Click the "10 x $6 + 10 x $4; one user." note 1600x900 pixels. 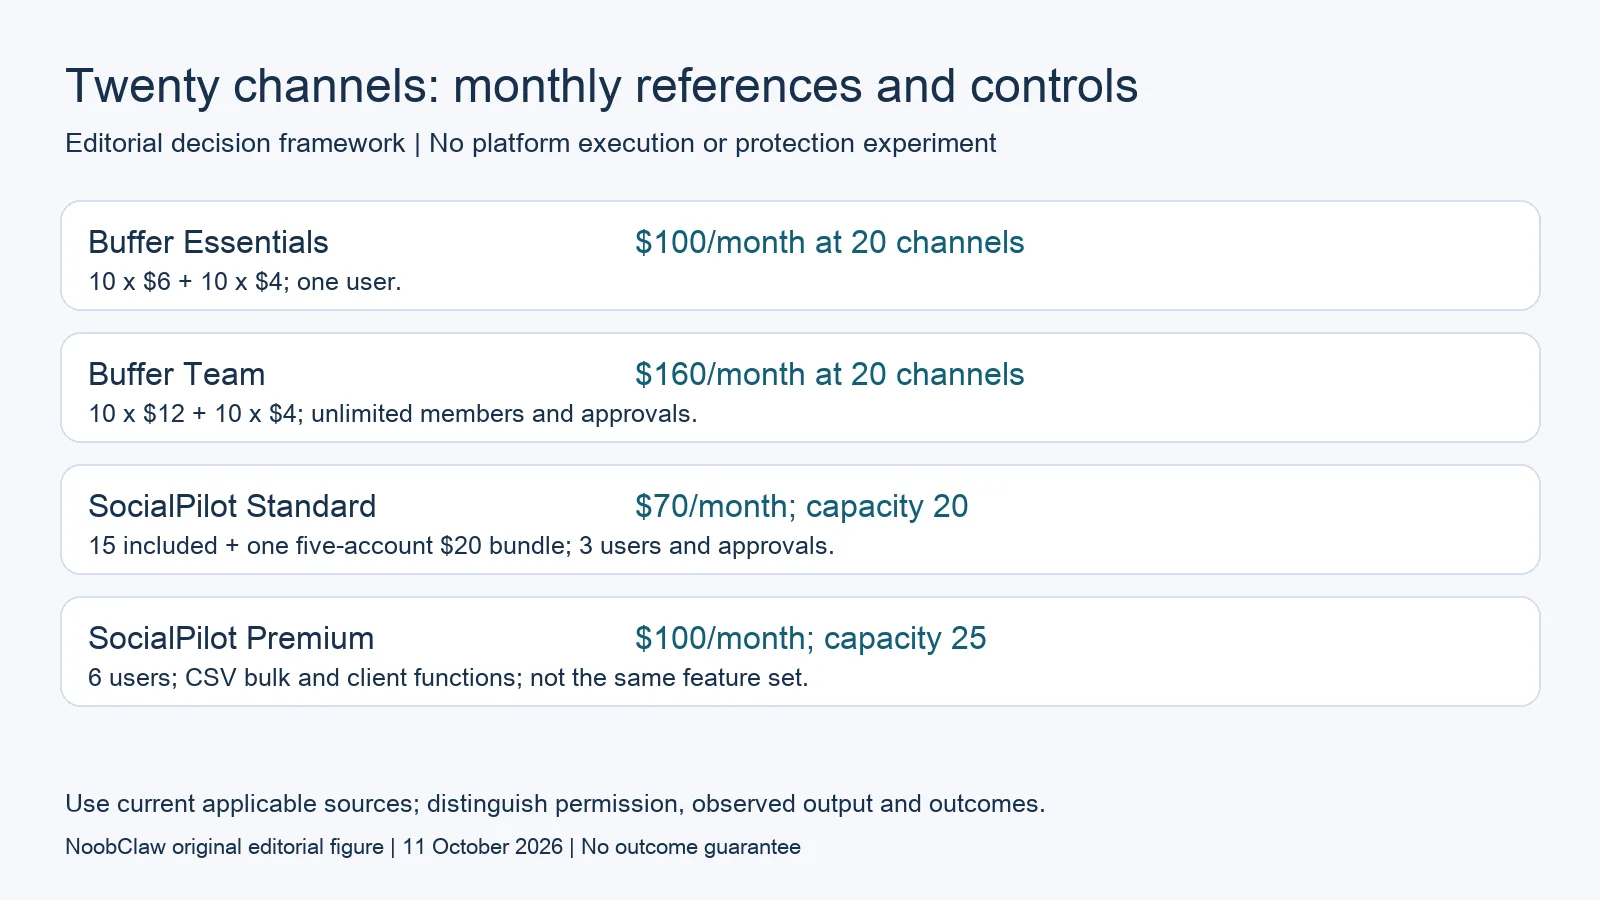pos(245,282)
